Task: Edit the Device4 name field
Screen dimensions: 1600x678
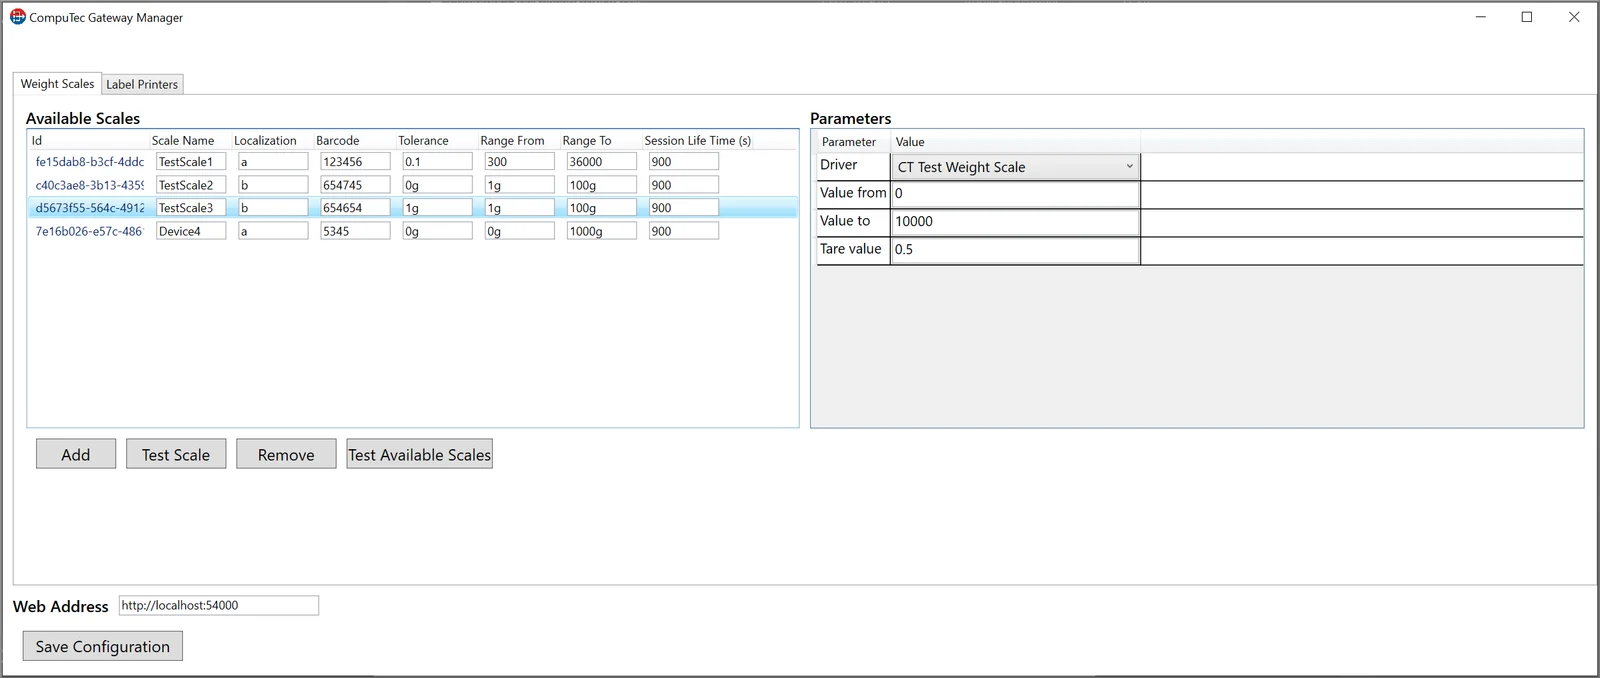Action: (x=191, y=231)
